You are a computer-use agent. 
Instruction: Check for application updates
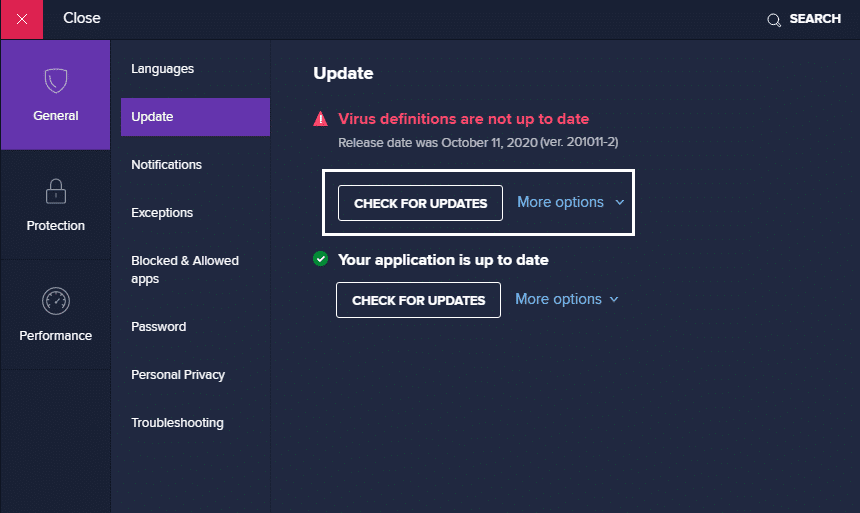click(x=418, y=300)
